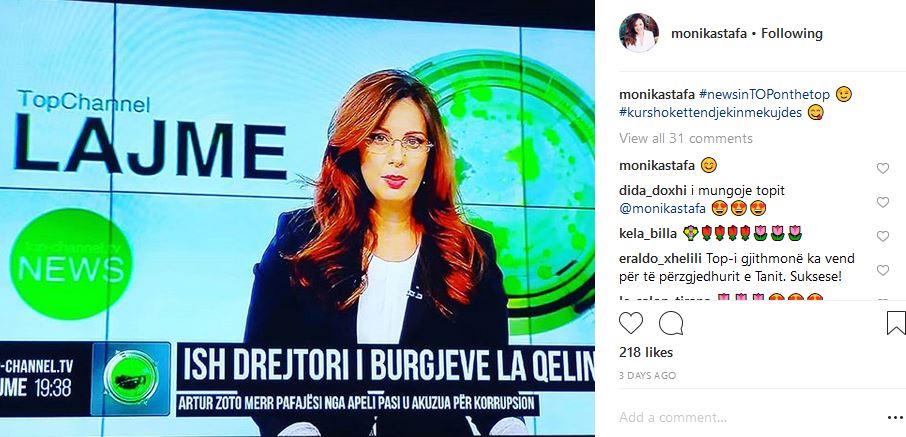
Task: Like kela_billa's flowers comment
Action: pyautogui.click(x=882, y=236)
